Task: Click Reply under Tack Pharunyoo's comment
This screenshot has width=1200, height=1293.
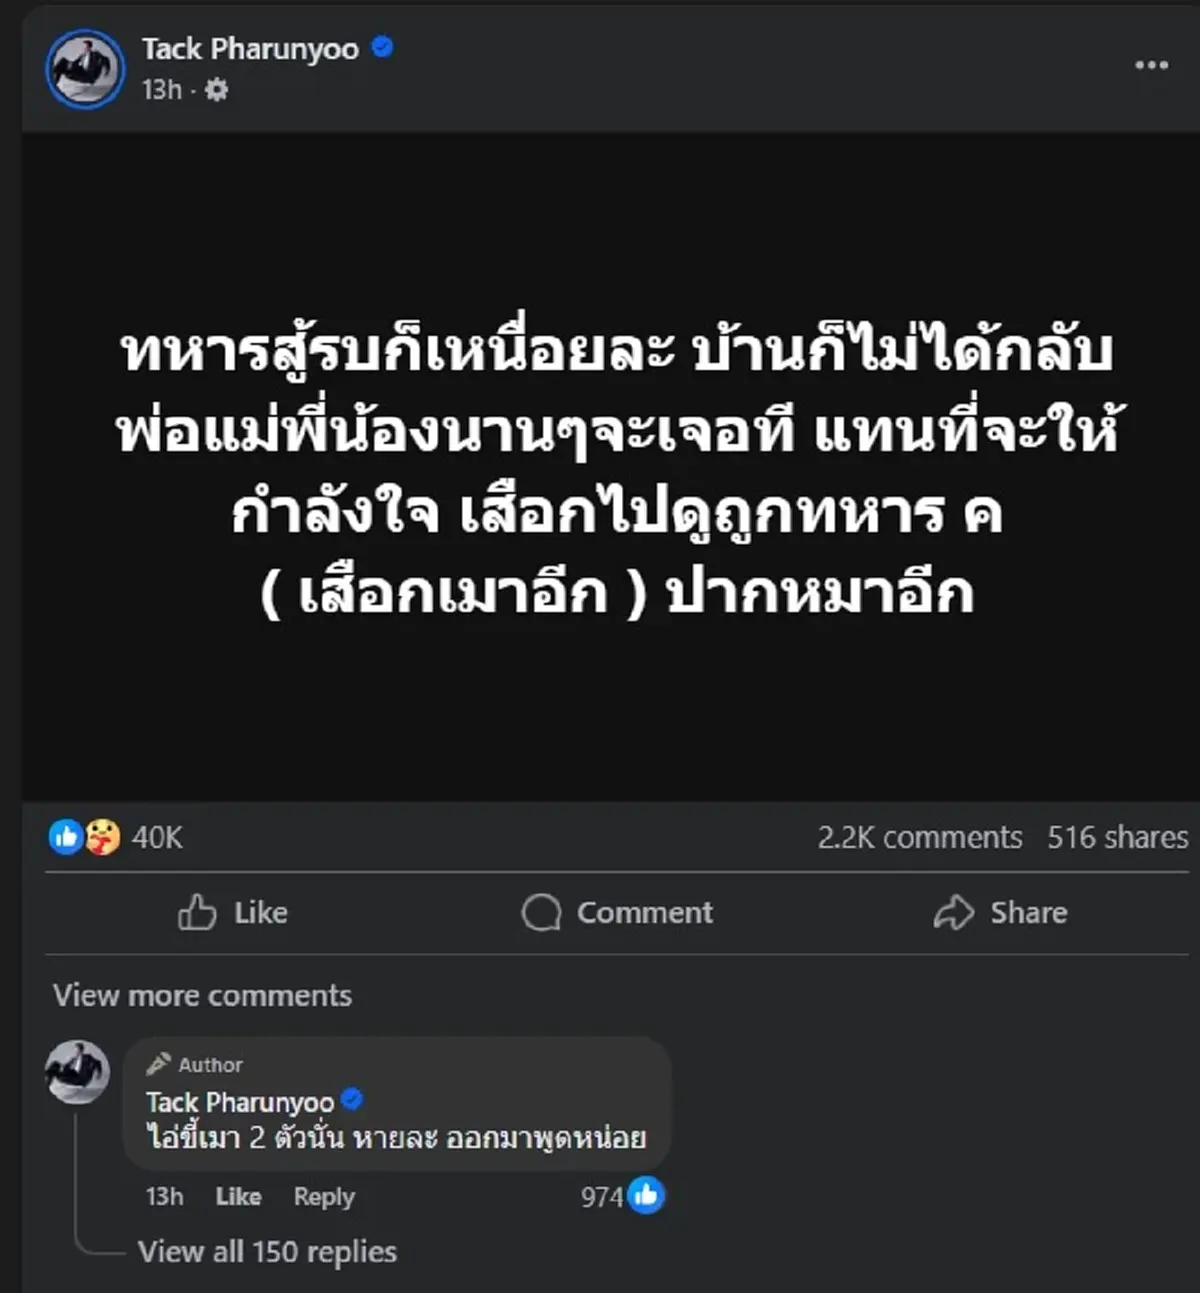Action: pyautogui.click(x=323, y=1196)
